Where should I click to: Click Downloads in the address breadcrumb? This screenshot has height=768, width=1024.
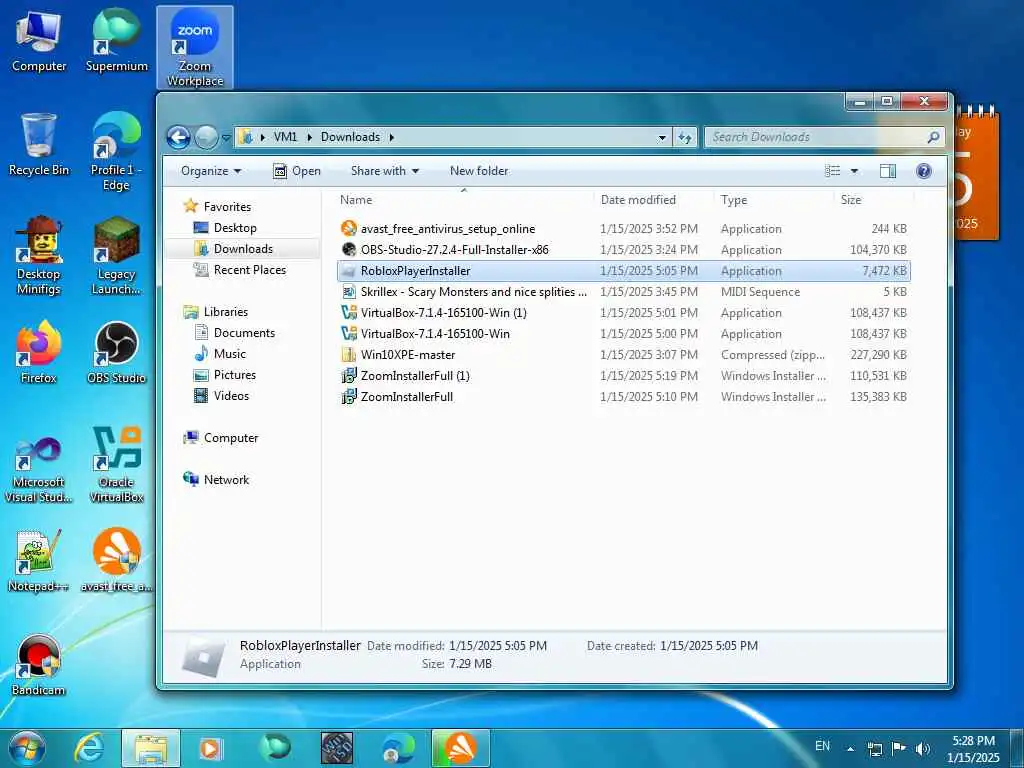[350, 137]
